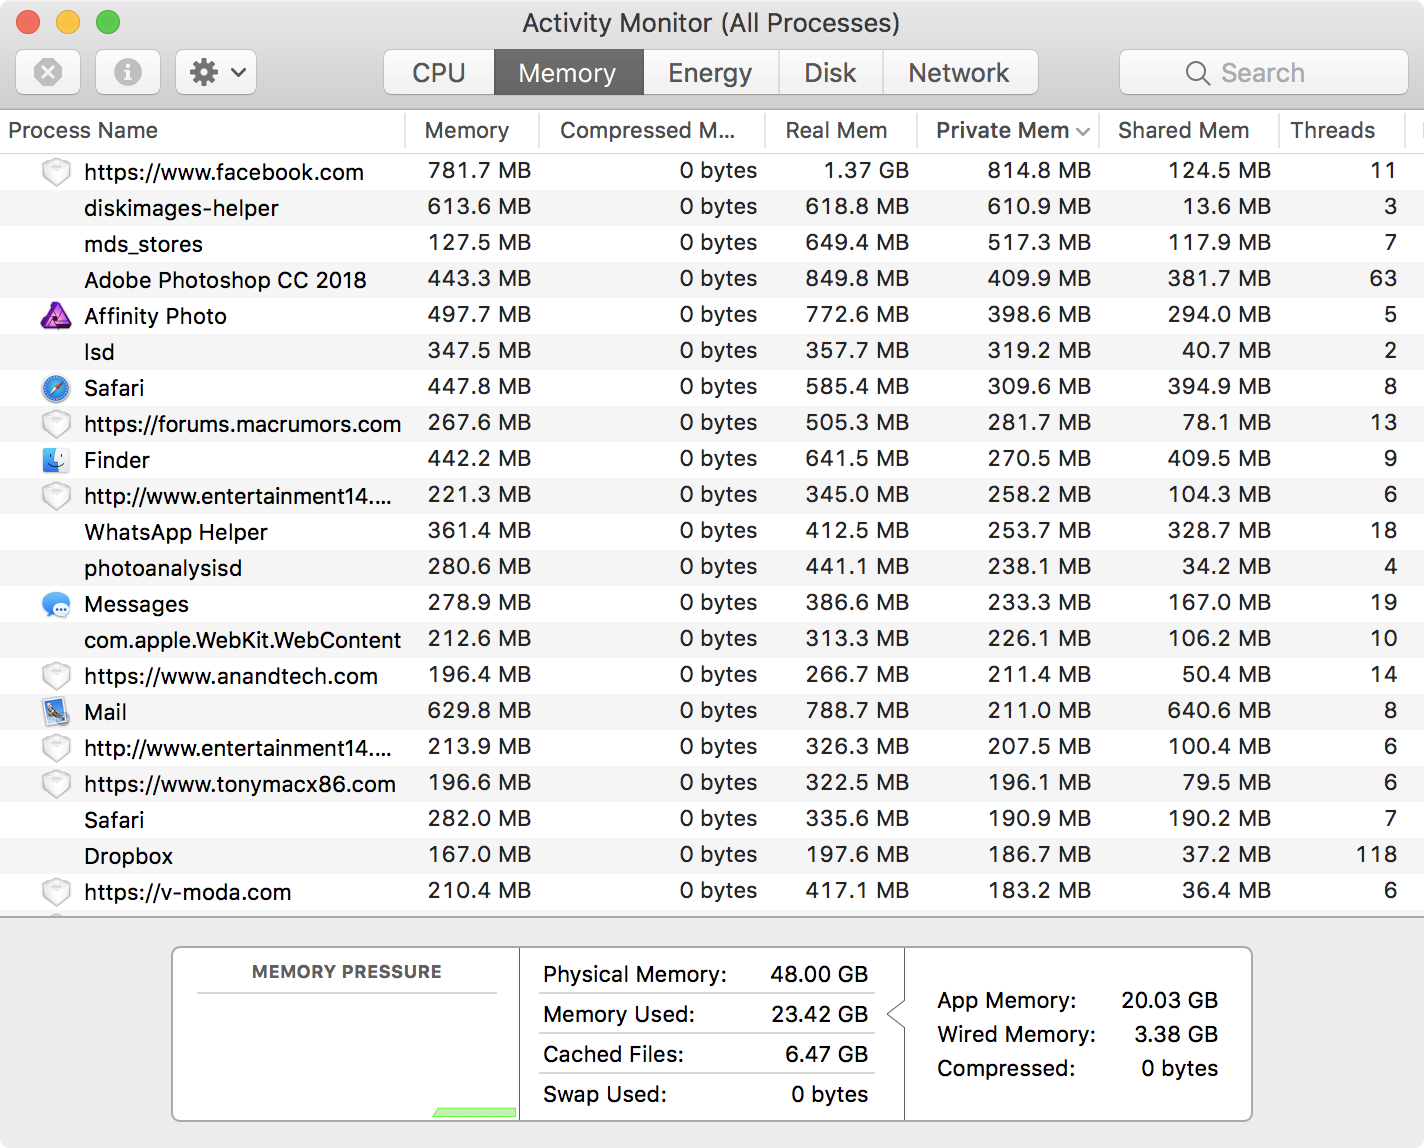Open the Disk tab
1424x1148 pixels.
tap(830, 73)
